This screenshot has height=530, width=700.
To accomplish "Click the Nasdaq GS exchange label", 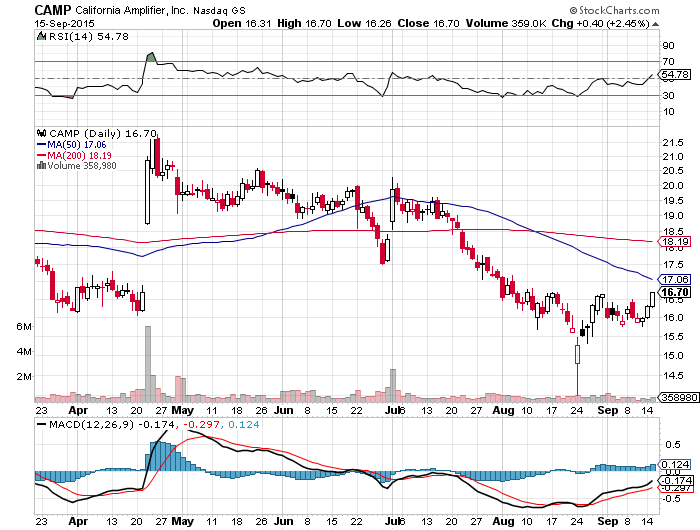I will 219,11.
